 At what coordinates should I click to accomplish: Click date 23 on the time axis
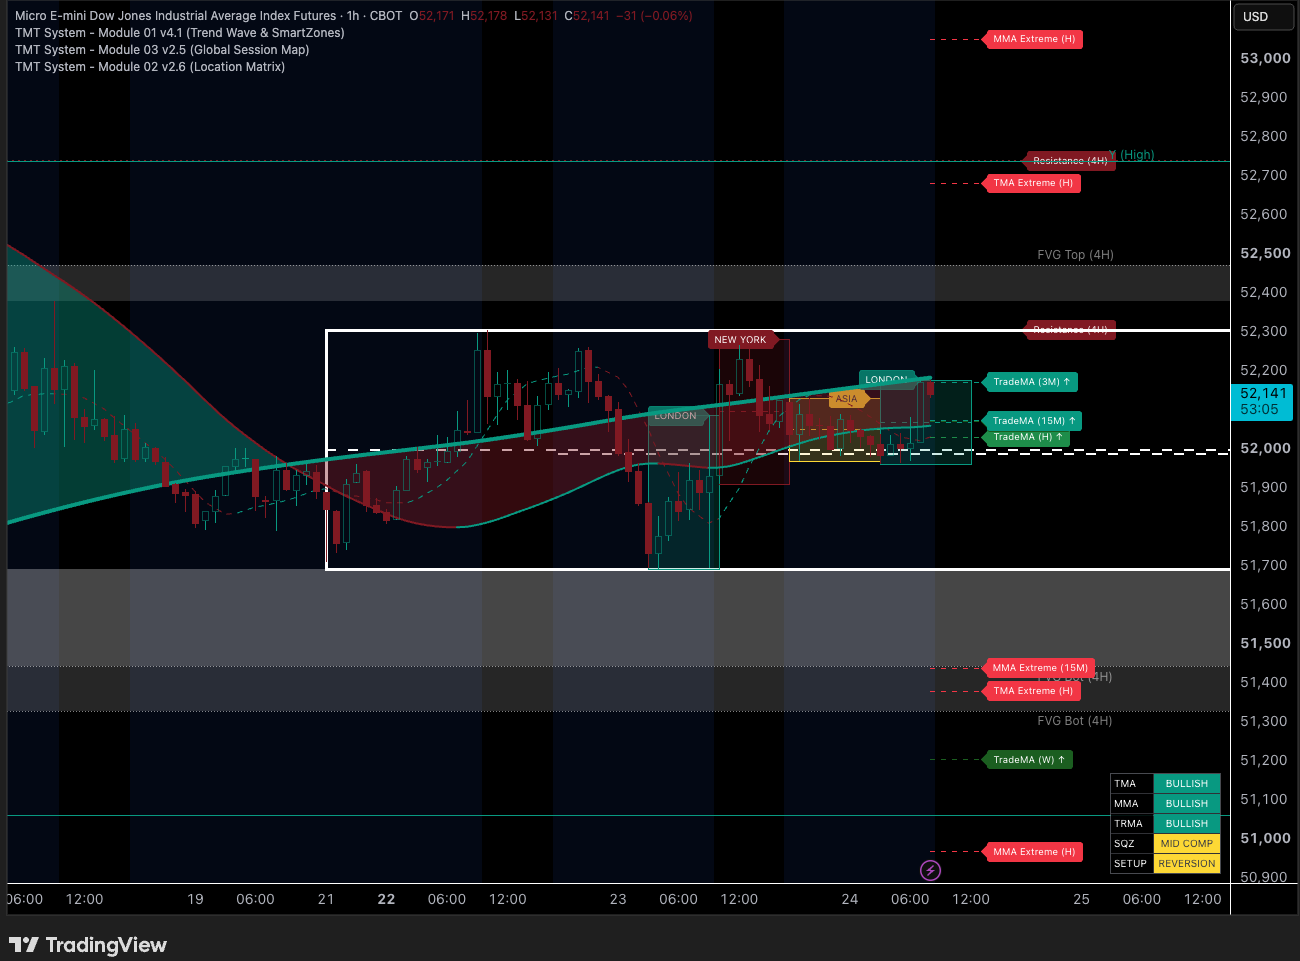(x=618, y=900)
